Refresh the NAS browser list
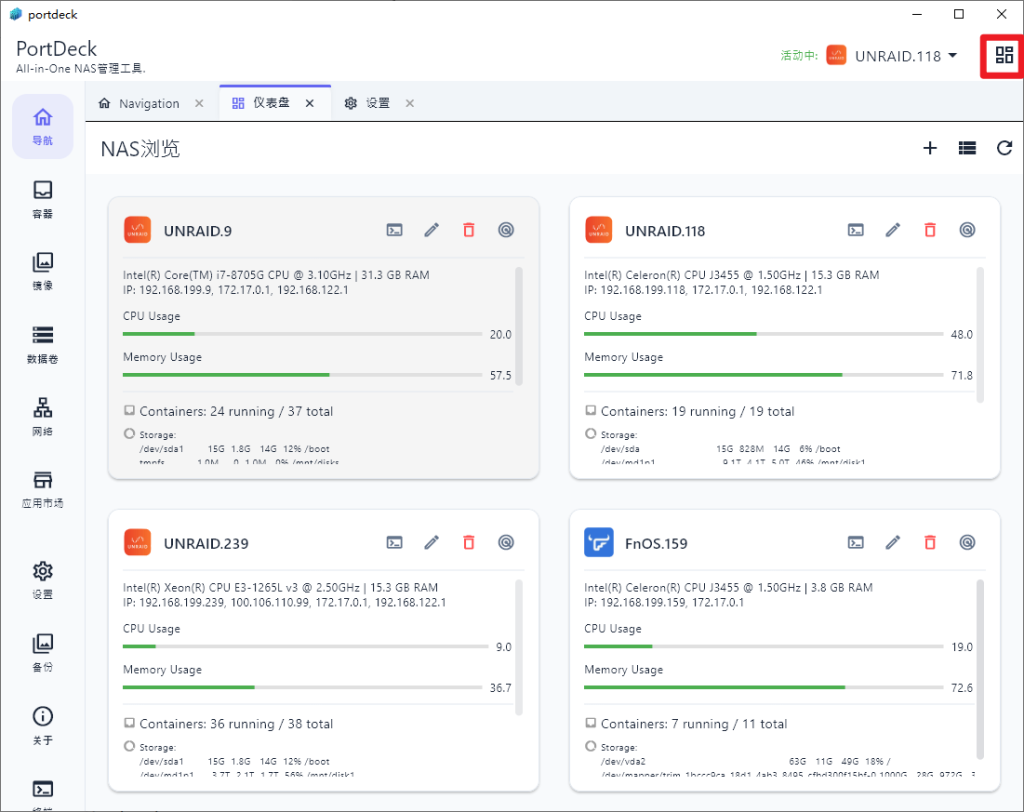This screenshot has width=1024, height=812. pyautogui.click(x=1004, y=148)
